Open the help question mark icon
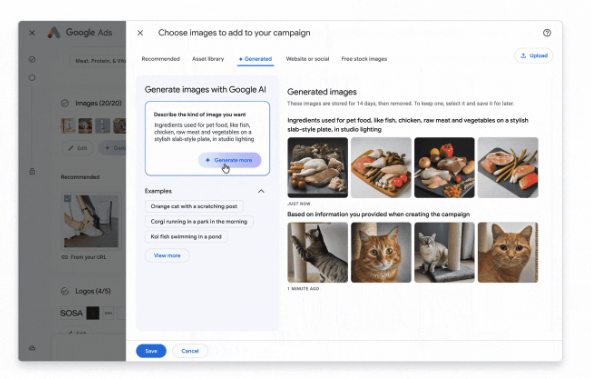Image resolution: width=591 pixels, height=379 pixels. 547,33
